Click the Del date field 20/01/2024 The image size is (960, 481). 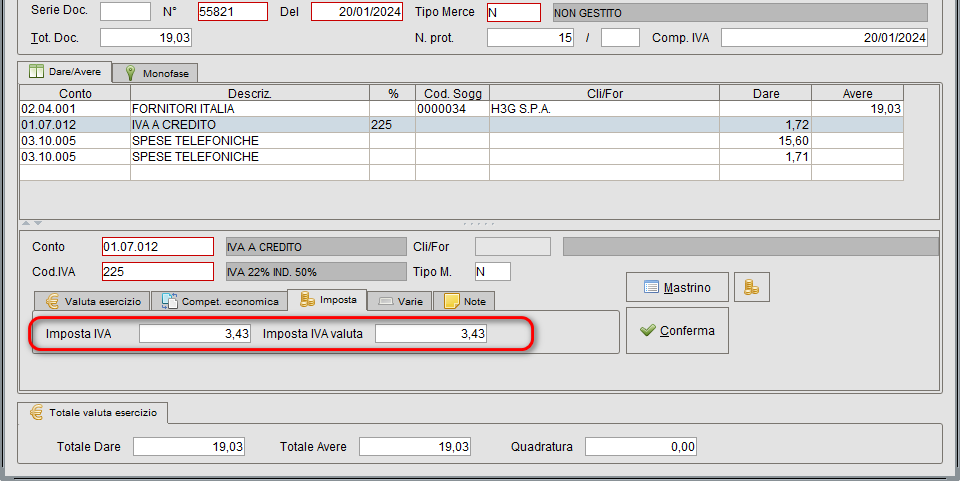pos(357,12)
